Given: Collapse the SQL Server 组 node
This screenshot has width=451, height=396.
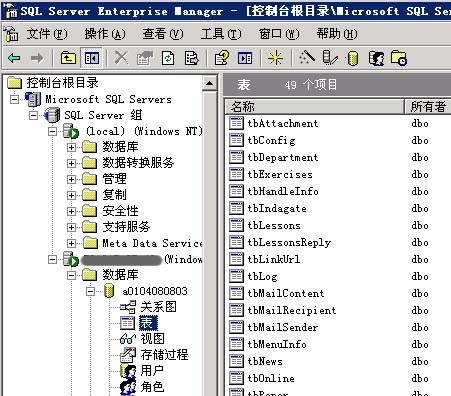Looking at the screenshot, I should (33, 115).
